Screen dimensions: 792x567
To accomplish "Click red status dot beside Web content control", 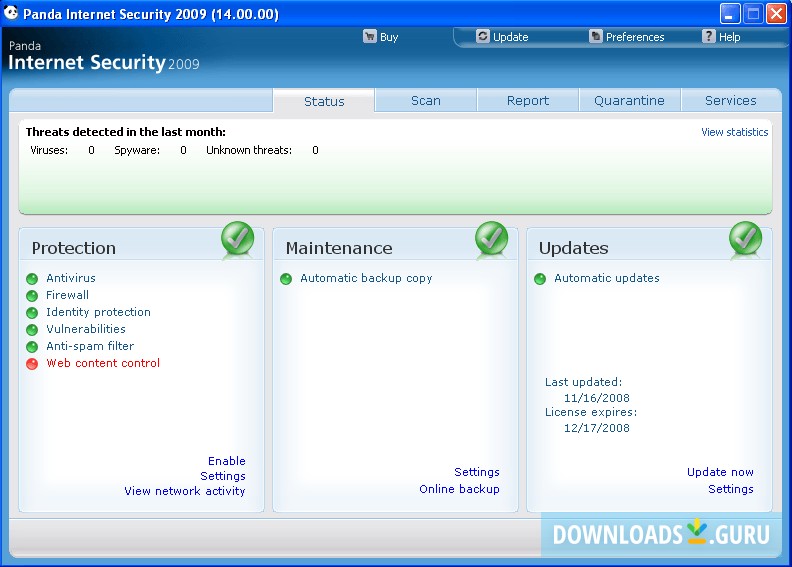I will pyautogui.click(x=32, y=364).
